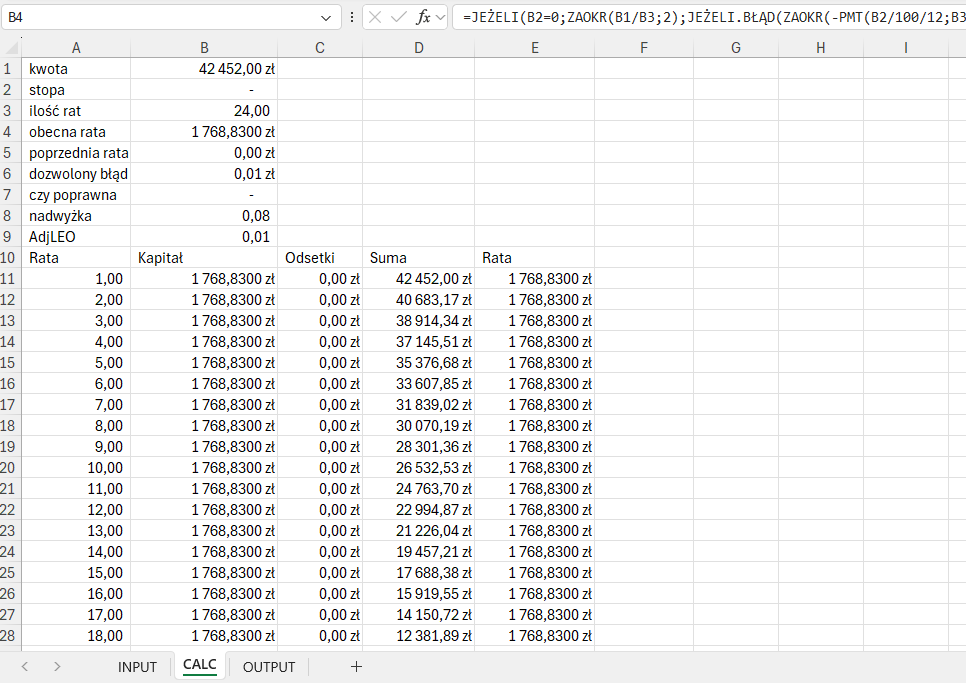Click the 'poprzednia rata' label cell

pos(76,152)
